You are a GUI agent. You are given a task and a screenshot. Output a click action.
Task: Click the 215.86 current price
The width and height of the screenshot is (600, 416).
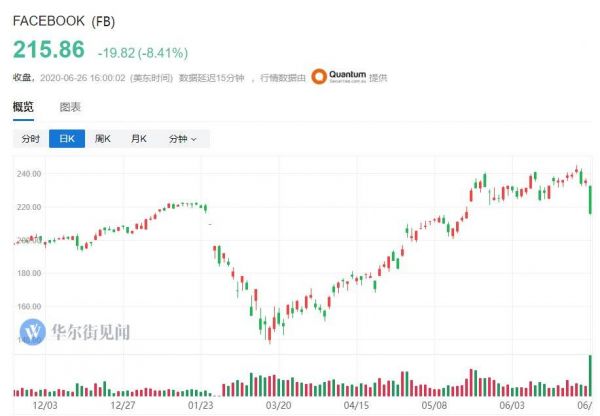point(48,48)
